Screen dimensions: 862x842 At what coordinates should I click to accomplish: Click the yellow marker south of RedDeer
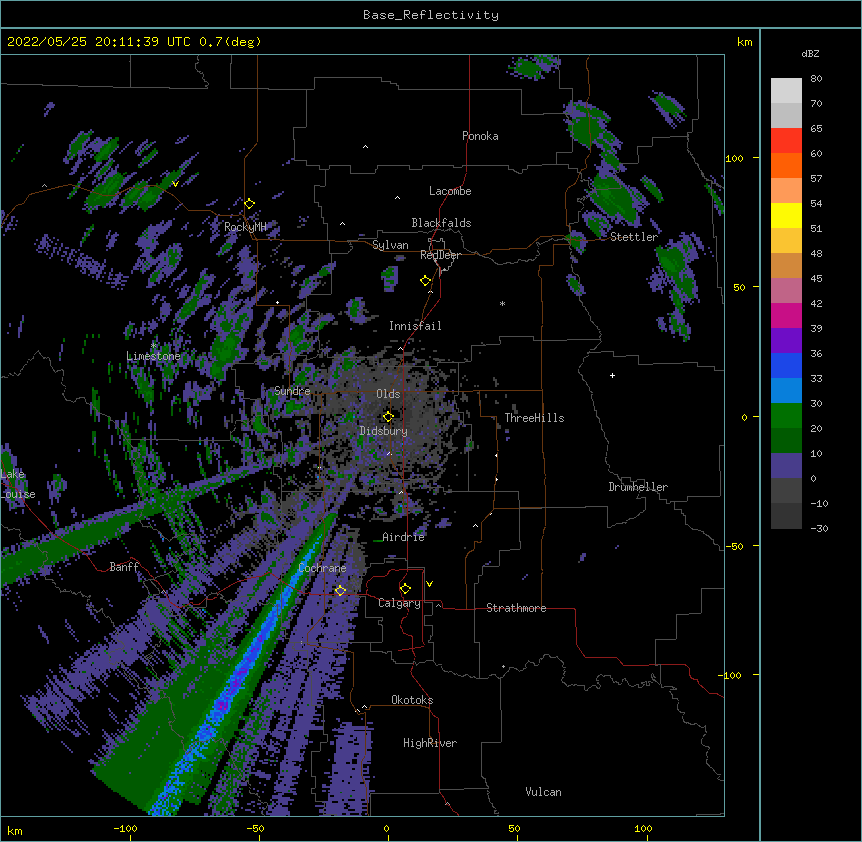[x=426, y=280]
